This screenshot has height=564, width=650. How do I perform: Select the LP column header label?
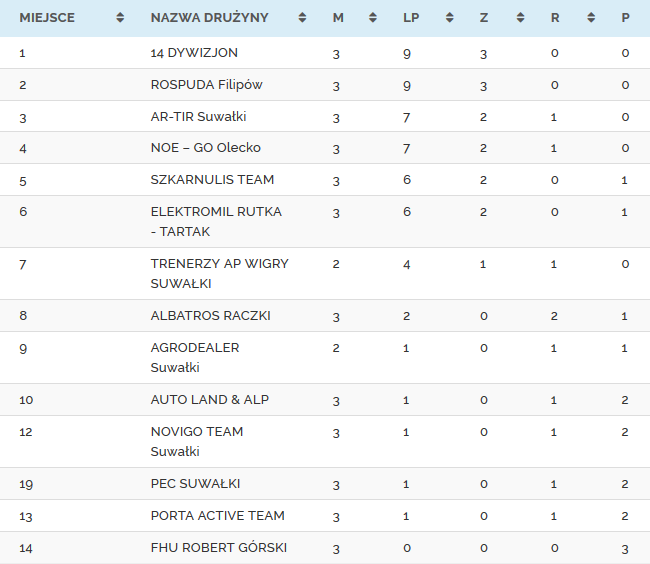click(x=411, y=18)
